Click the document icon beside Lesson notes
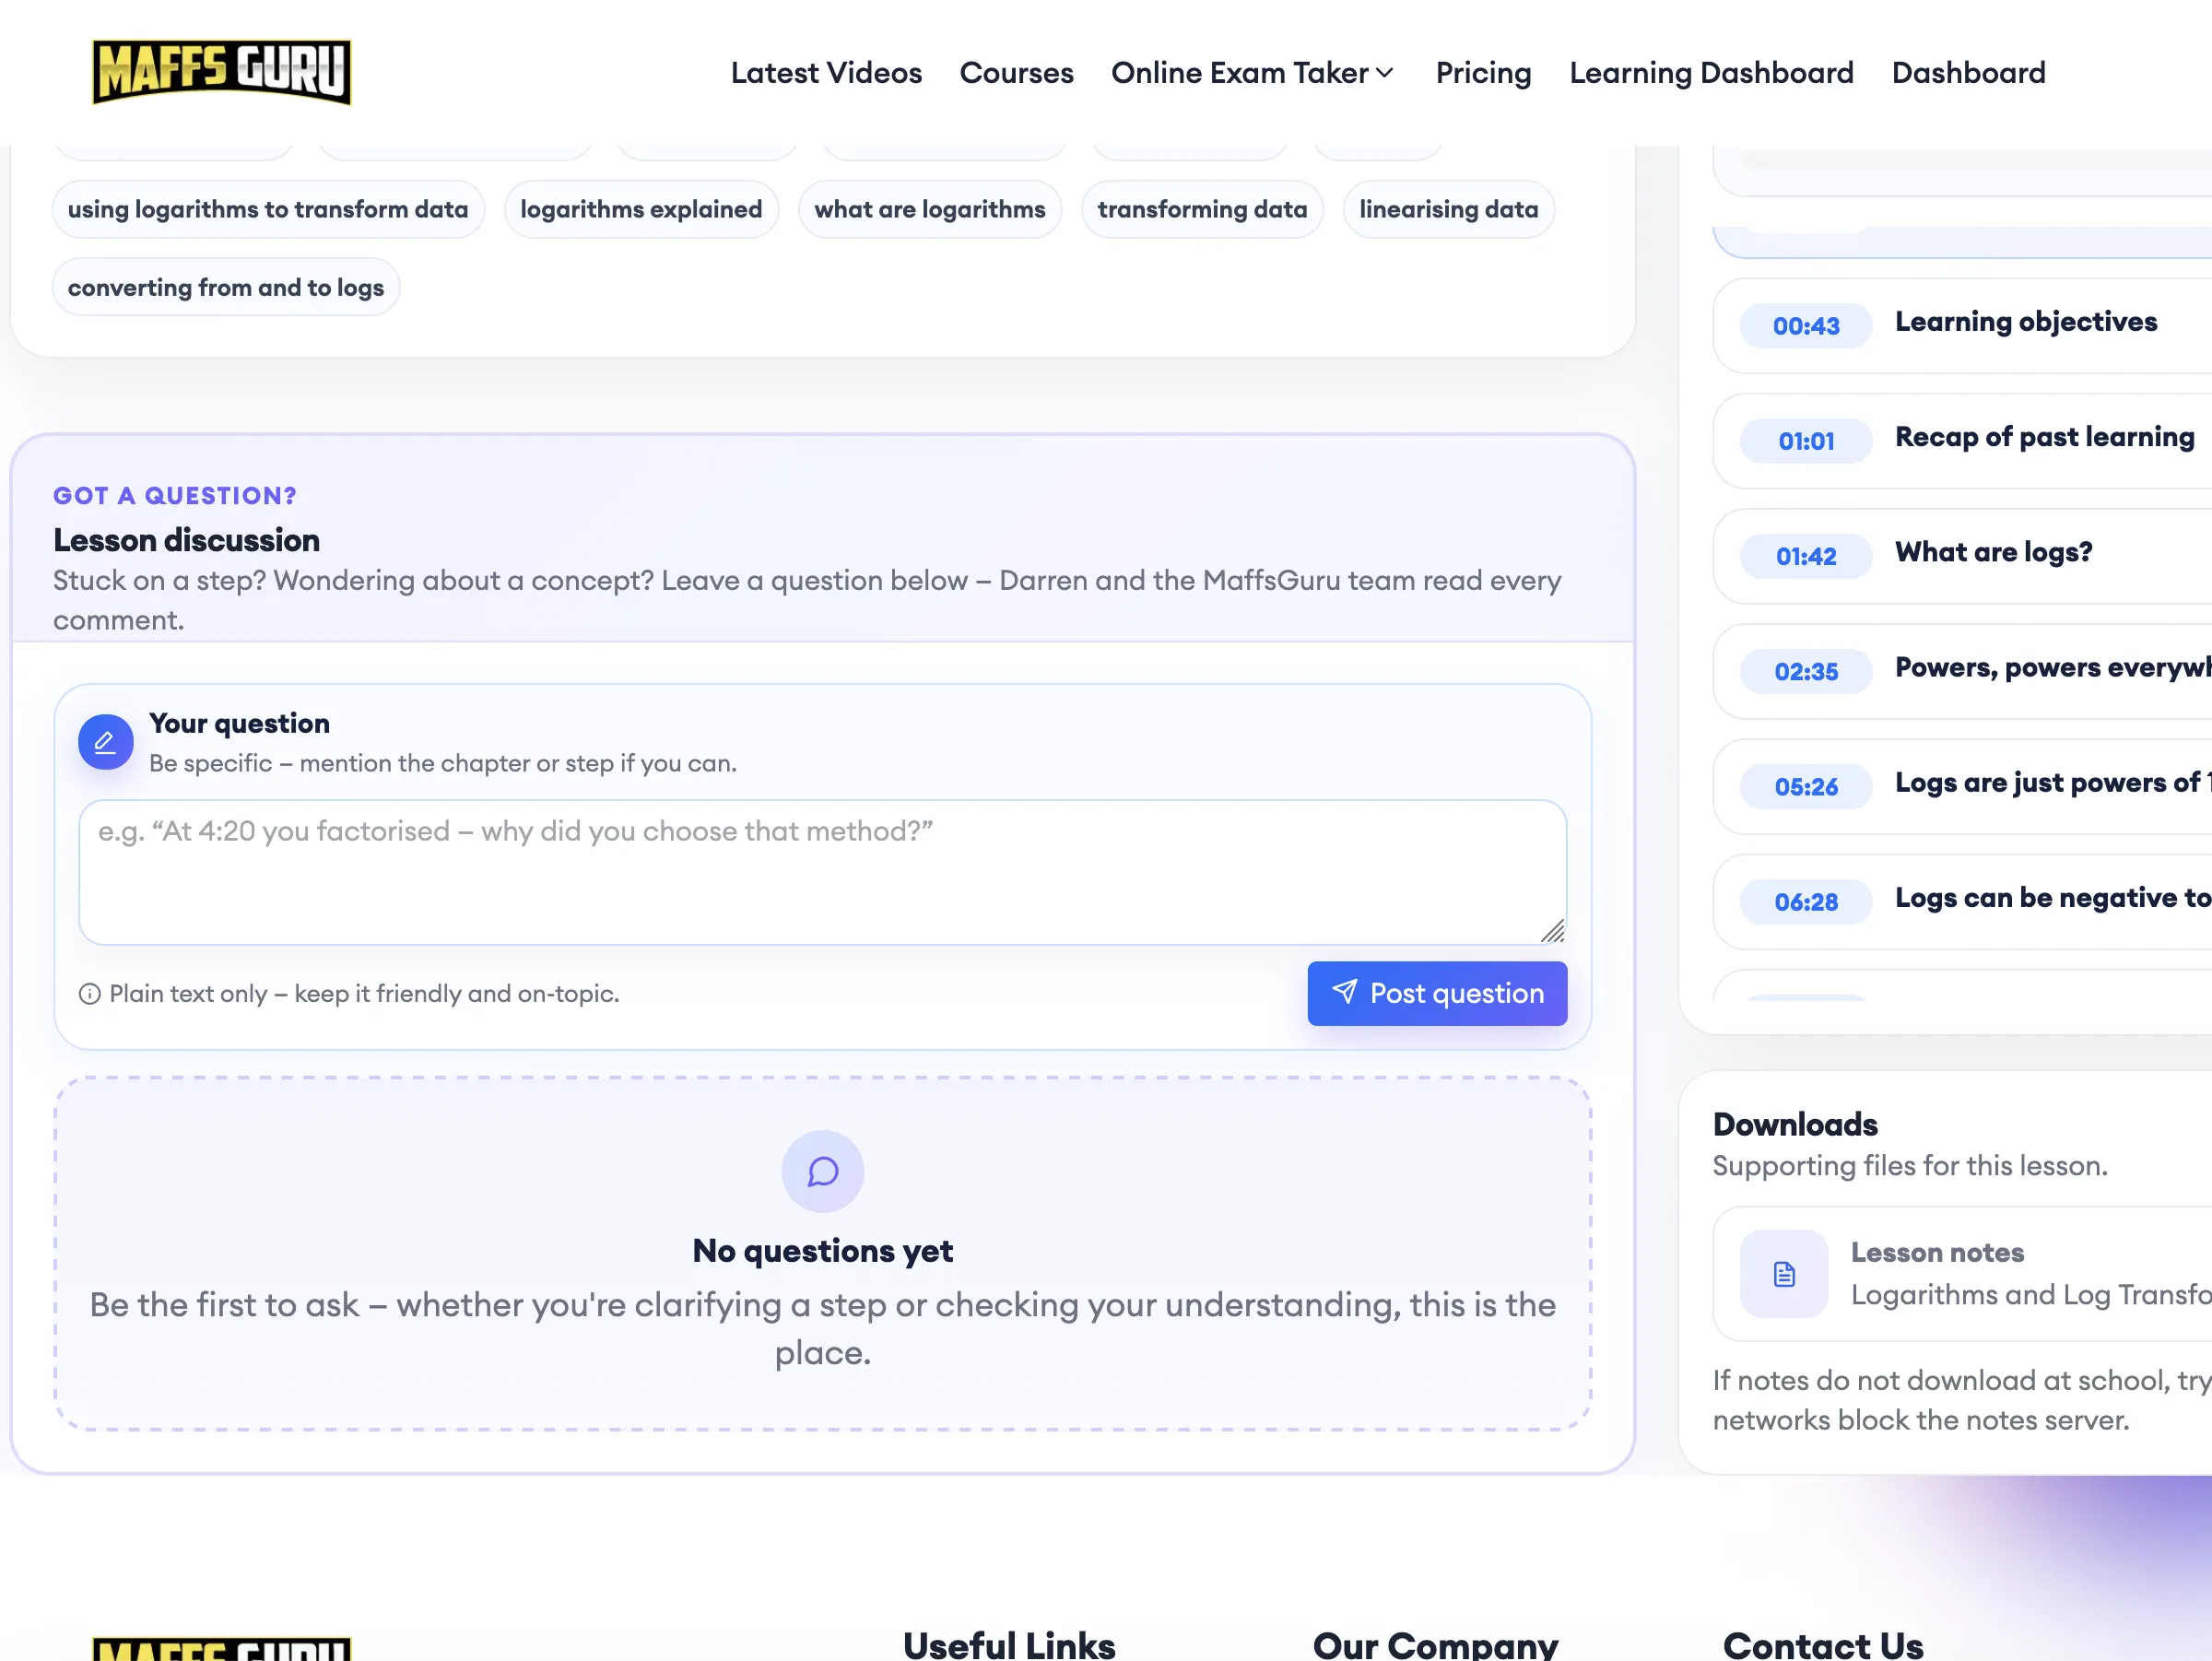The width and height of the screenshot is (2212, 1661). [x=1784, y=1274]
